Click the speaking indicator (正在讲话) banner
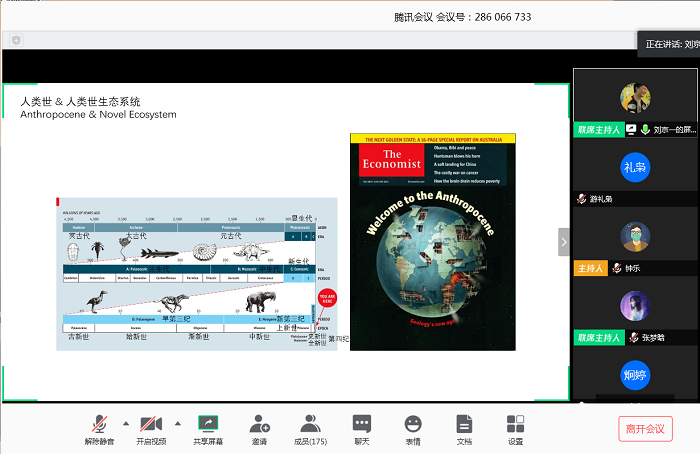This screenshot has width=700, height=454. click(x=669, y=44)
